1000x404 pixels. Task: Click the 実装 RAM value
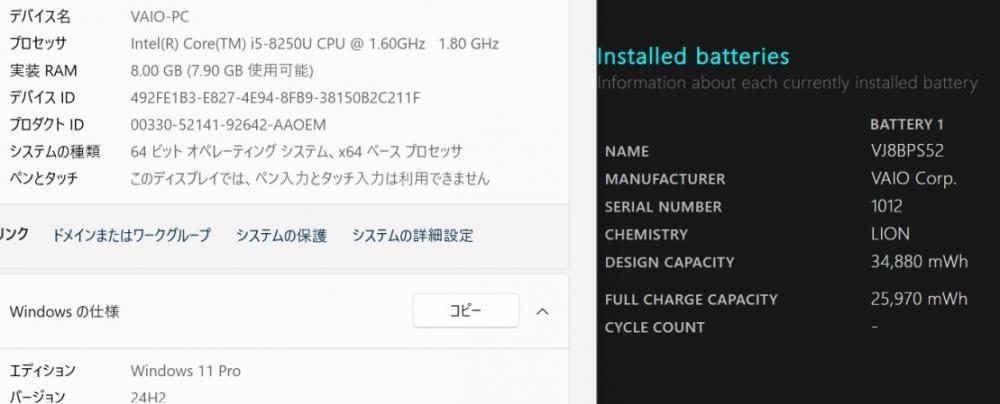(221, 71)
